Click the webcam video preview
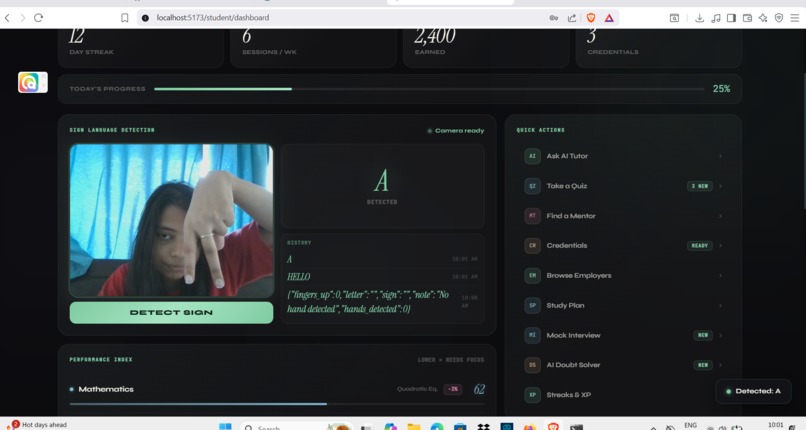This screenshot has height=430, width=806. click(x=171, y=220)
